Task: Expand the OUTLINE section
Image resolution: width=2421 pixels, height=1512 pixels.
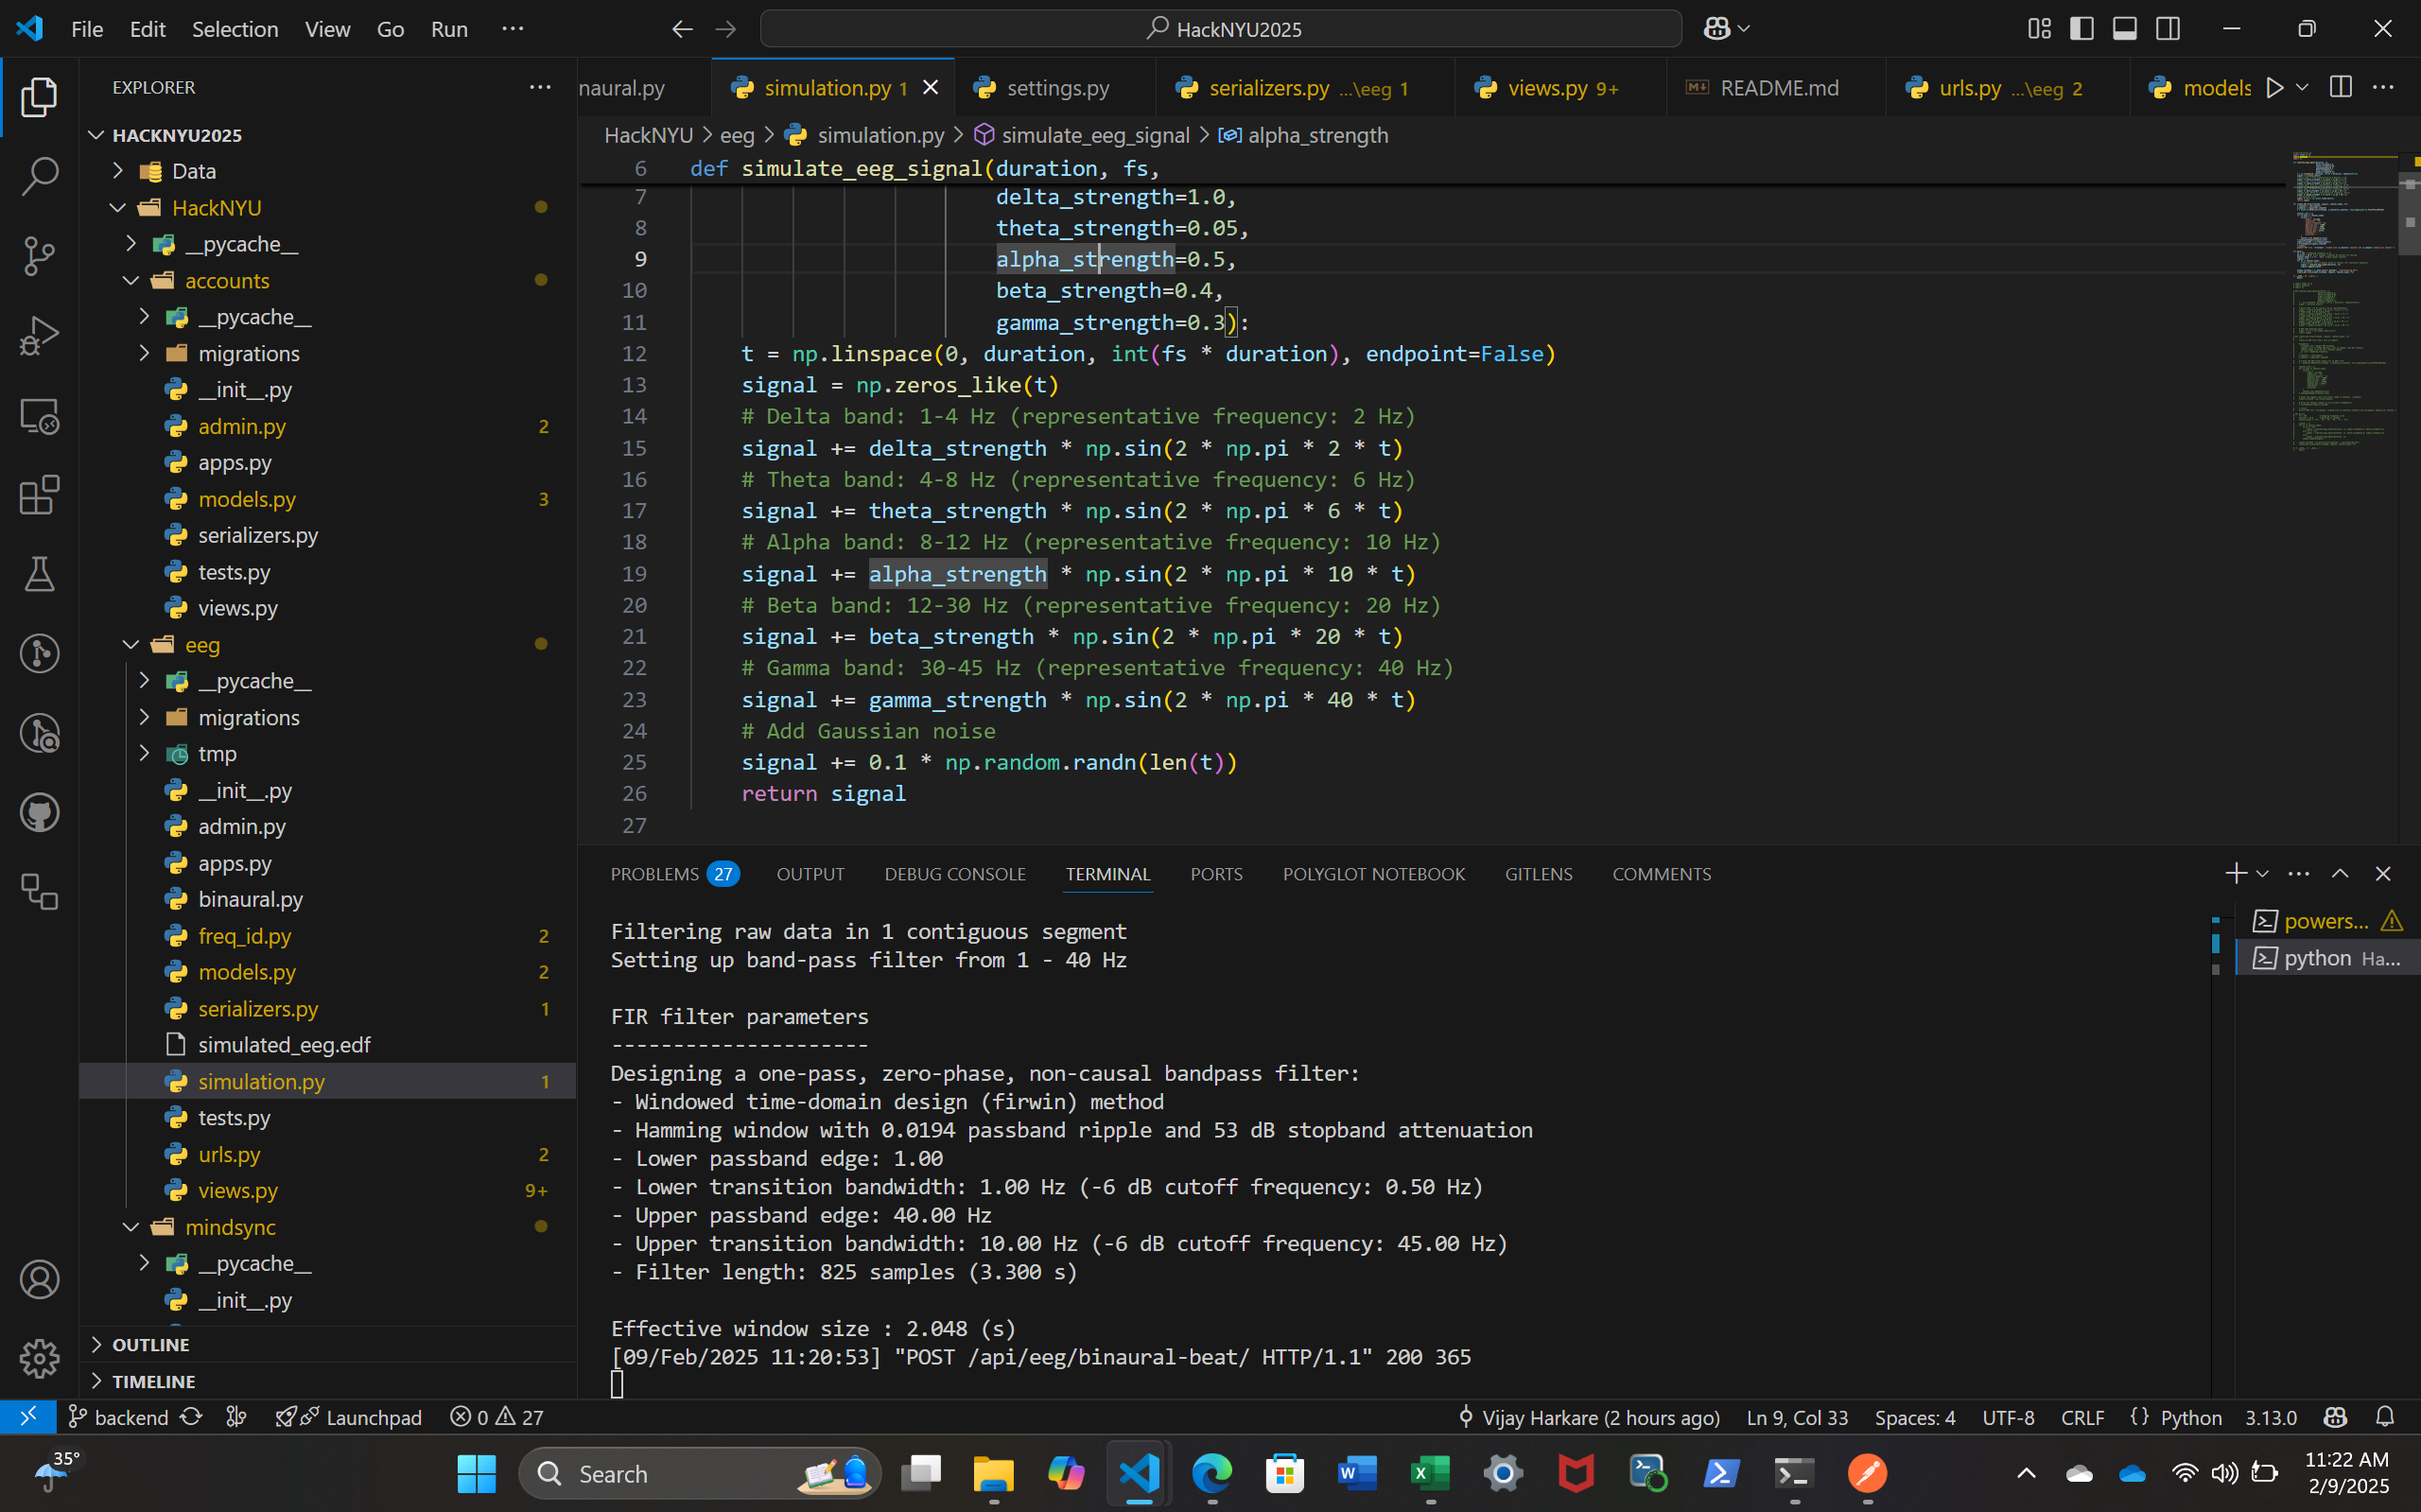Action: pyautogui.click(x=151, y=1344)
